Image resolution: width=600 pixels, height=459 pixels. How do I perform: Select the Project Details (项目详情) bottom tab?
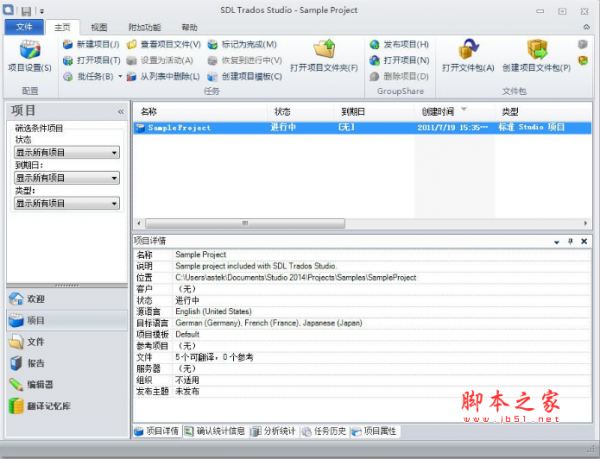[x=157, y=431]
